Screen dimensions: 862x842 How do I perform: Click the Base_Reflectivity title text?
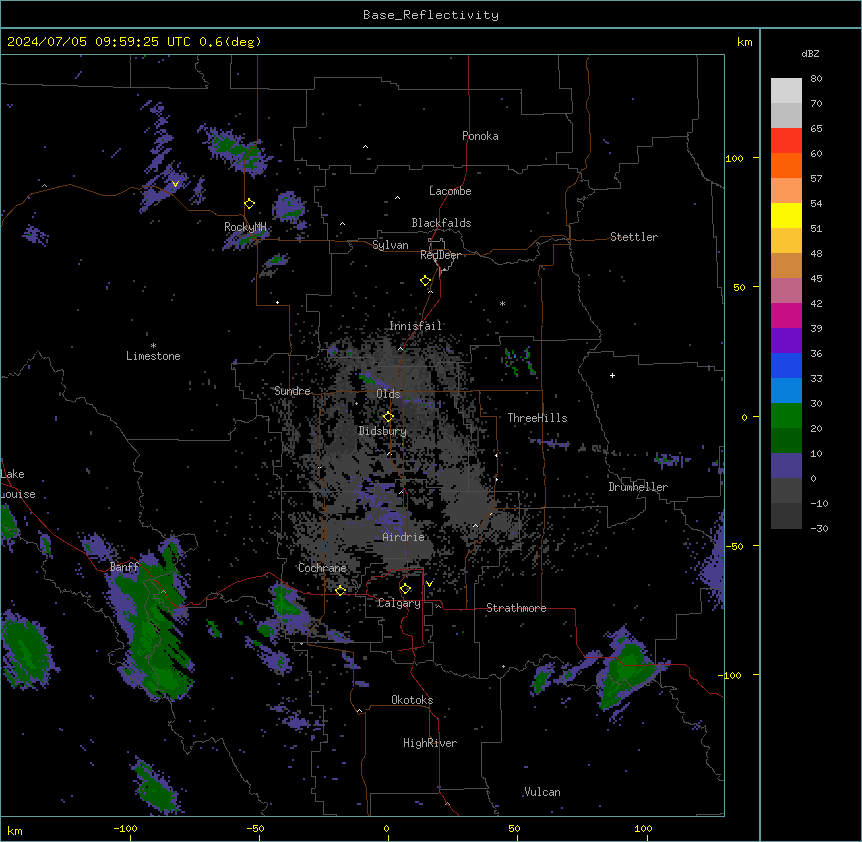click(431, 15)
